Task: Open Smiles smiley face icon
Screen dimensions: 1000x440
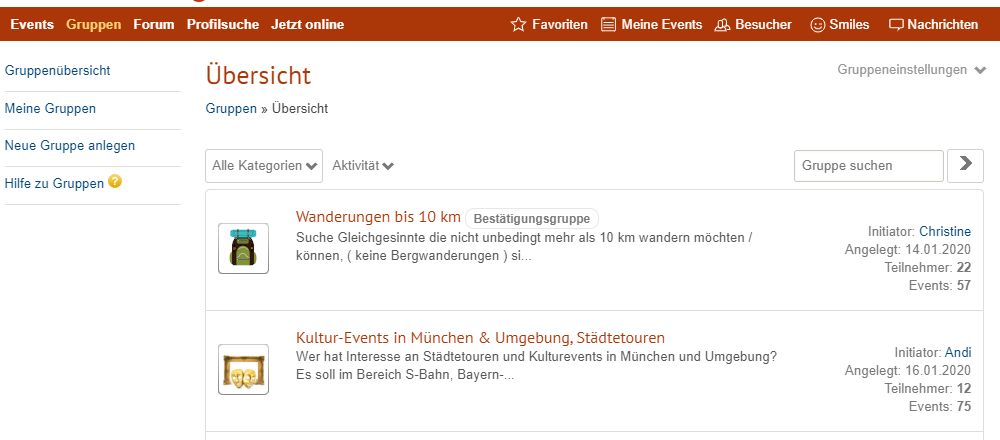Action: click(x=817, y=24)
